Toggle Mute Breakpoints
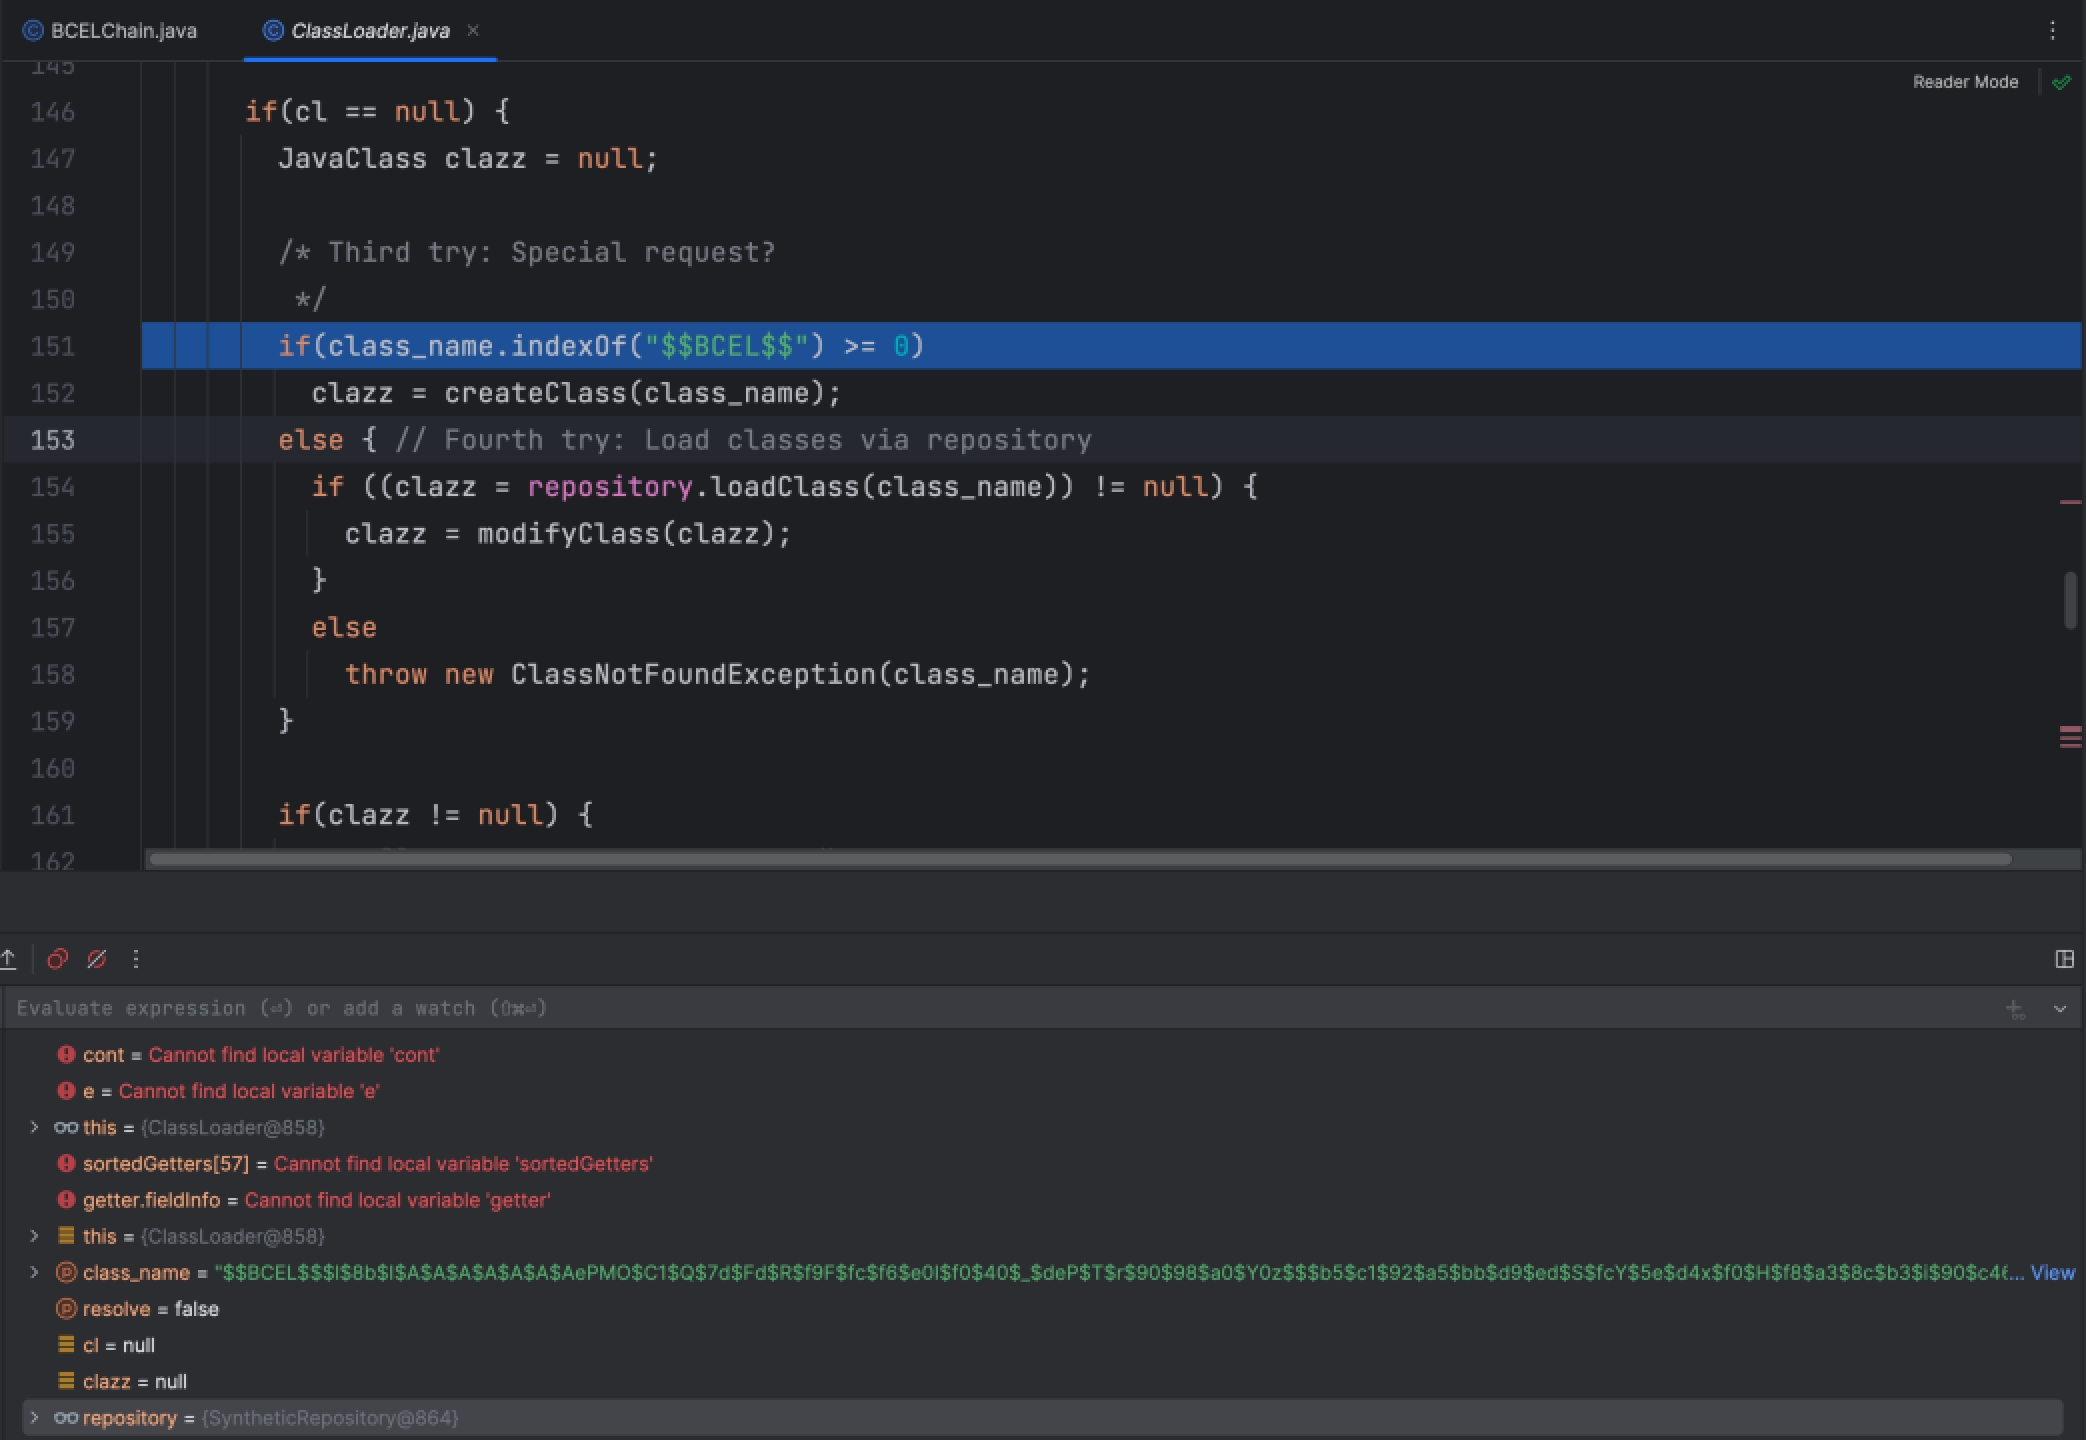 (x=97, y=960)
